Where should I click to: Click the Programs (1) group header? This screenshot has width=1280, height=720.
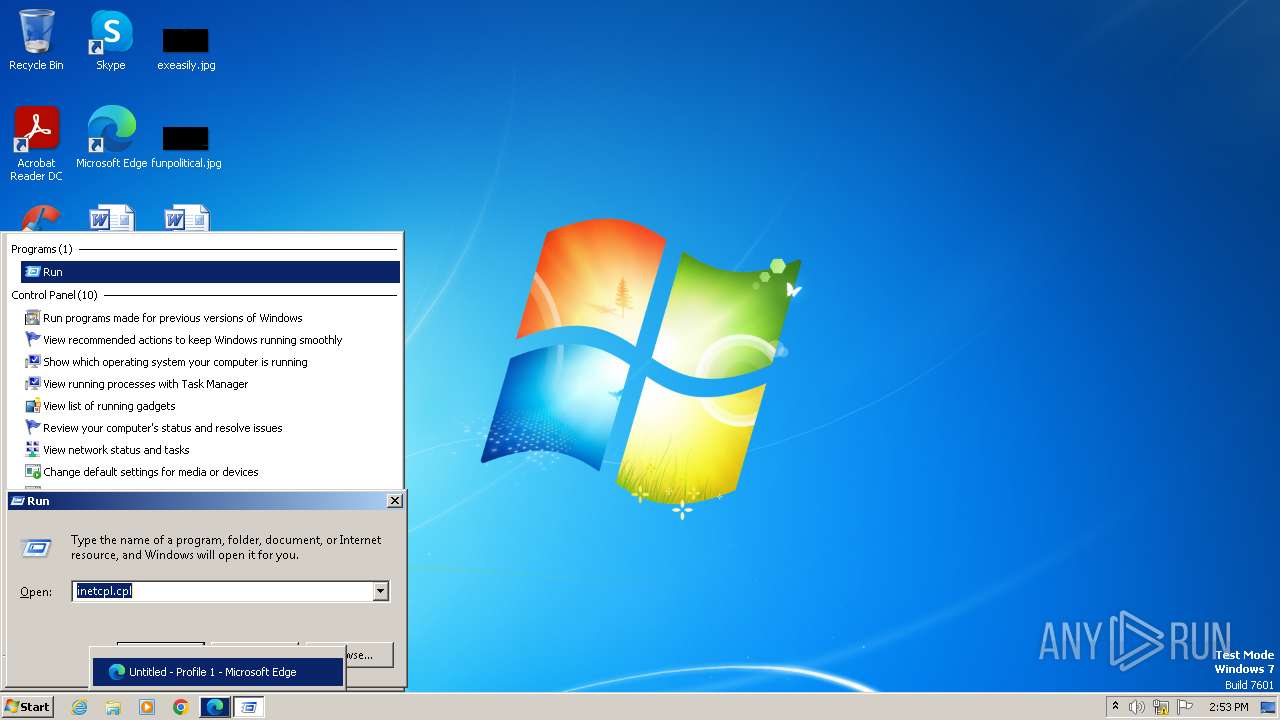click(x=42, y=249)
